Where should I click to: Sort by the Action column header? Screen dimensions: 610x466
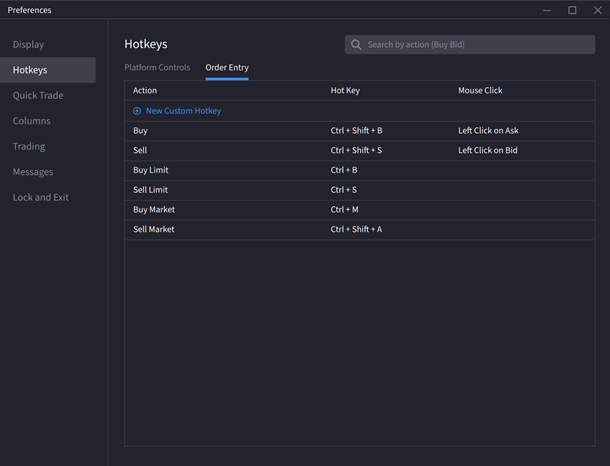coord(145,91)
